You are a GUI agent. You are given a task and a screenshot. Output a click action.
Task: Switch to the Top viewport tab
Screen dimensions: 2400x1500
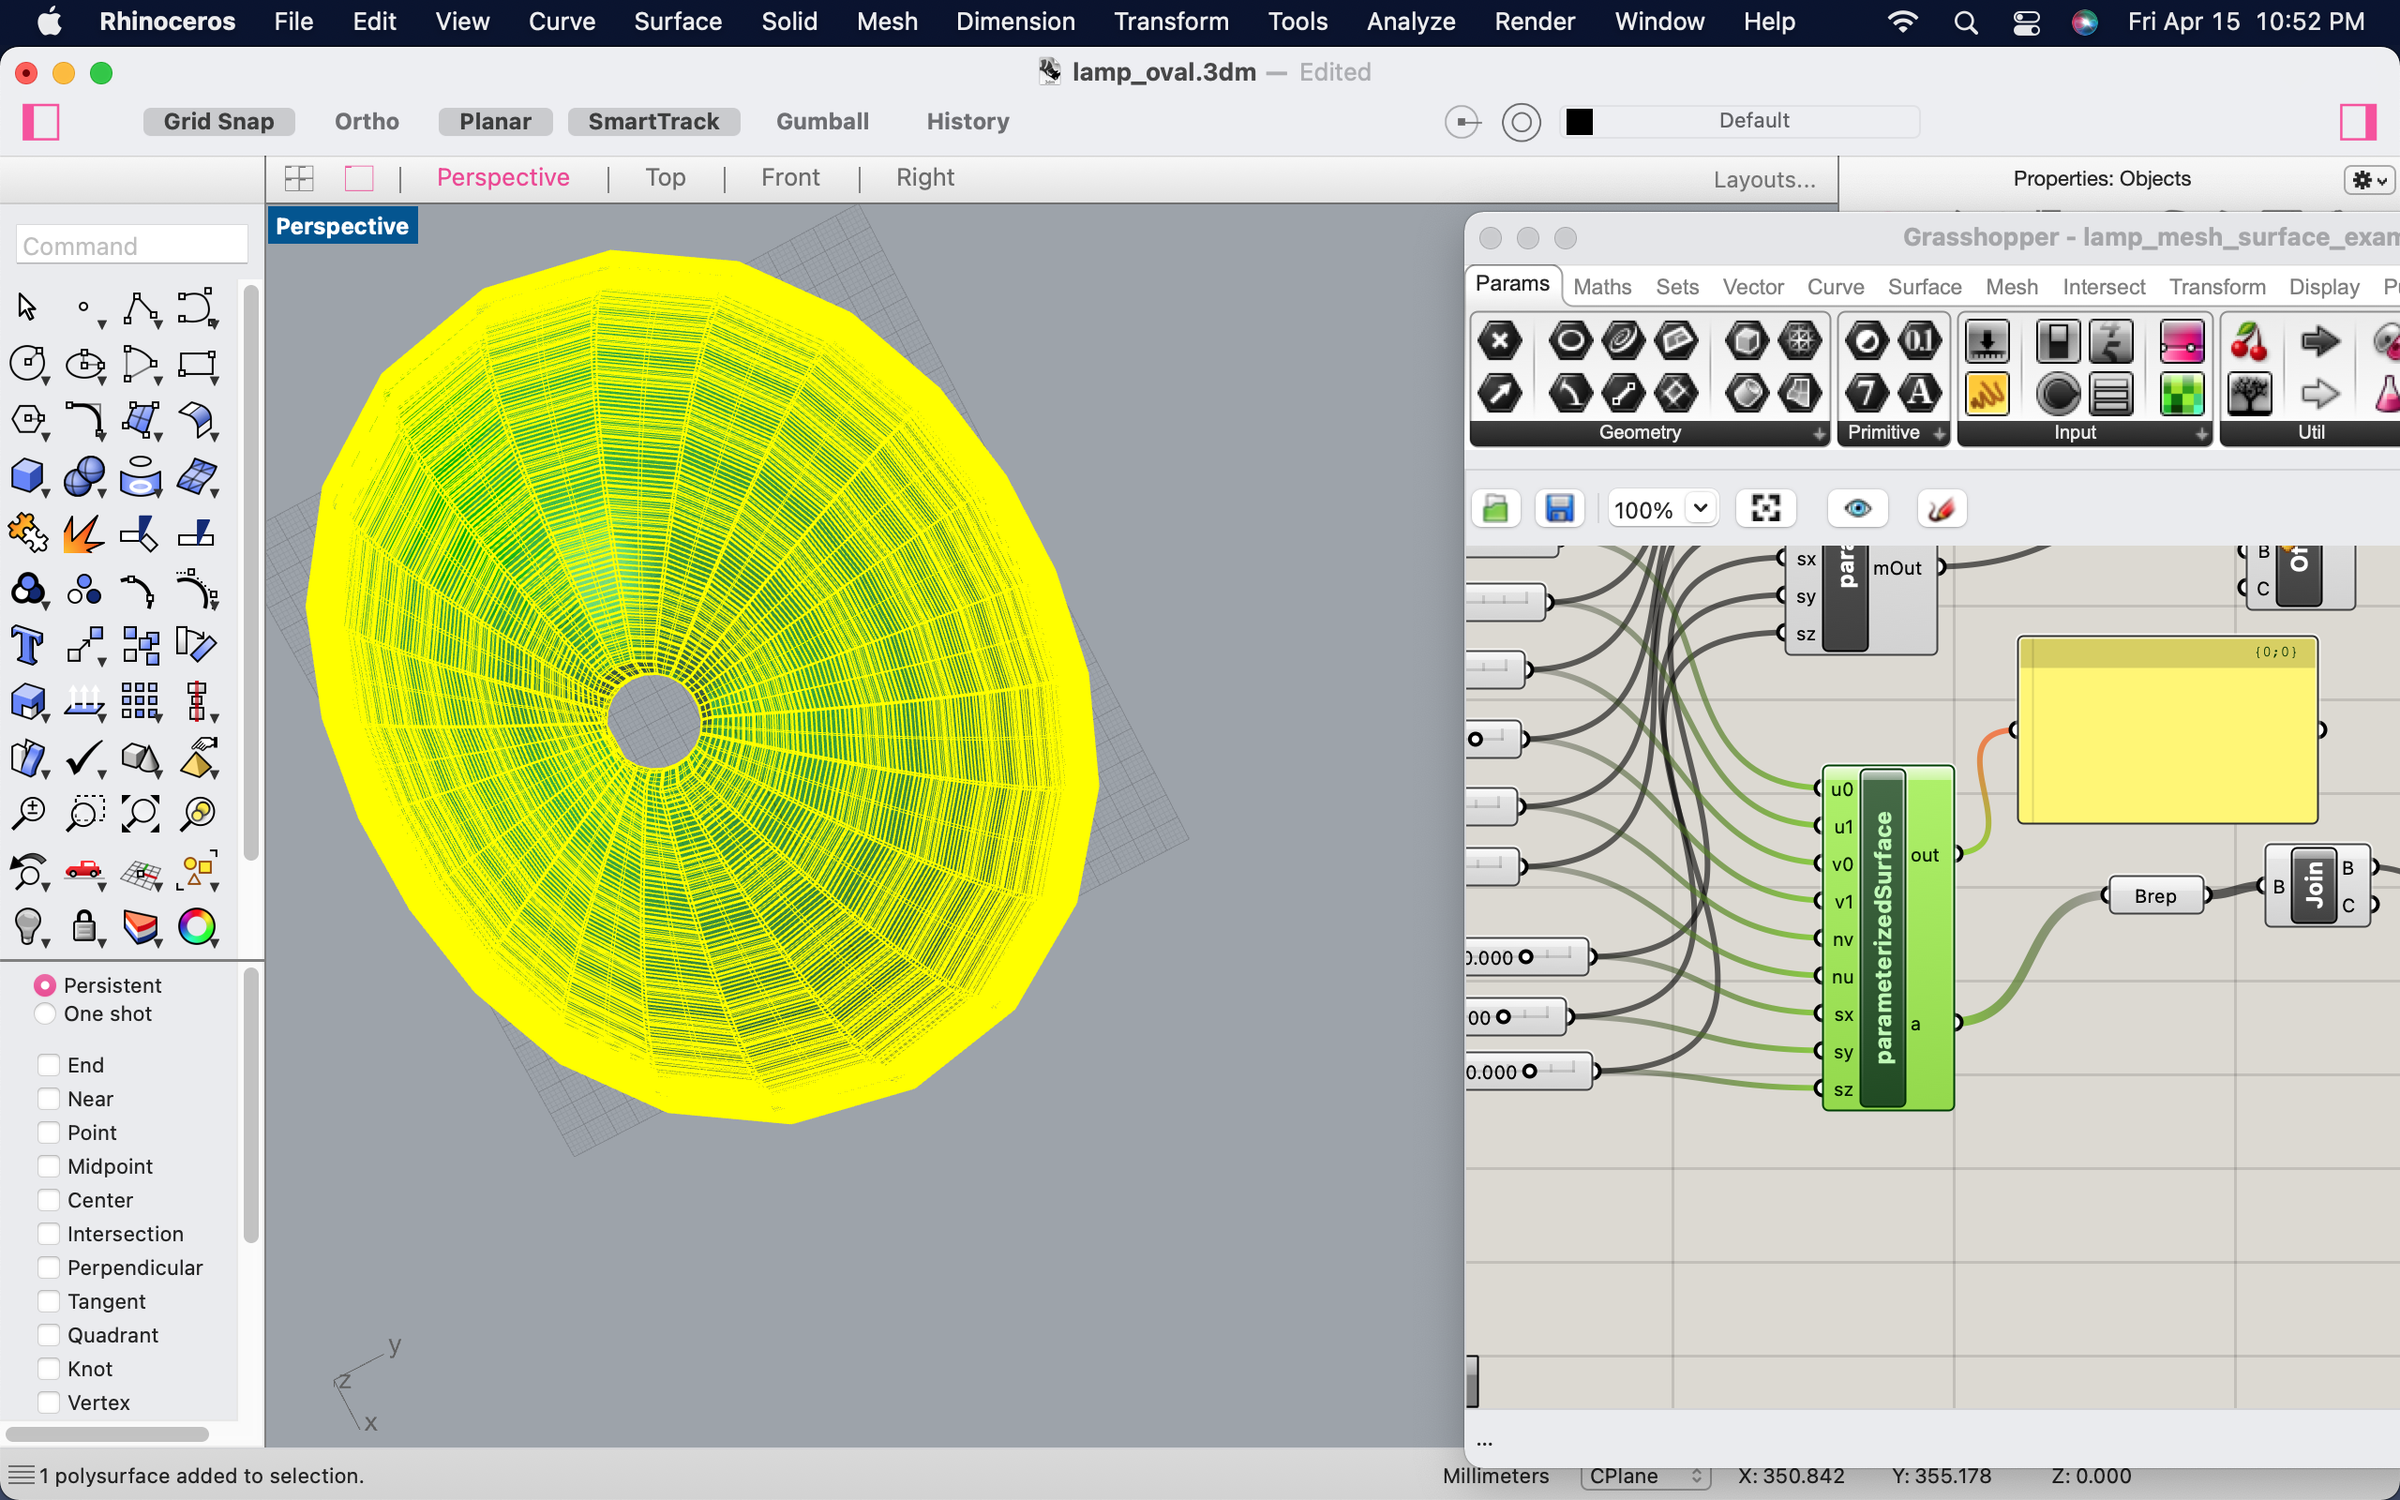click(x=665, y=177)
